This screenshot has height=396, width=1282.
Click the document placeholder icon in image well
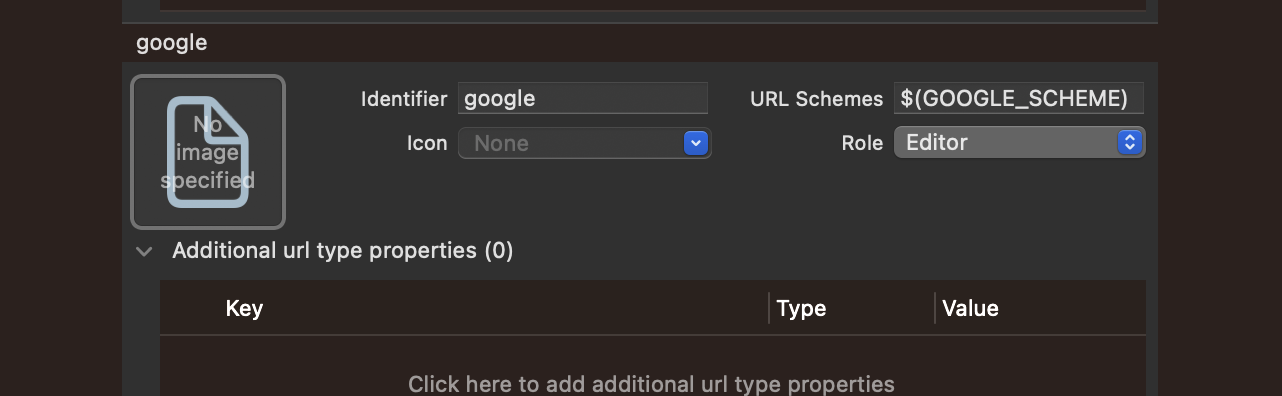pos(208,152)
